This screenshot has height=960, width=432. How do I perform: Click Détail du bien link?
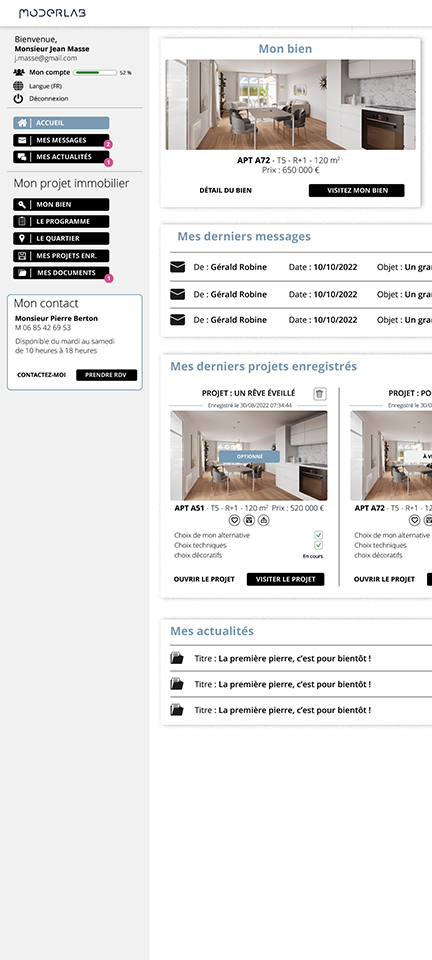click(x=225, y=190)
